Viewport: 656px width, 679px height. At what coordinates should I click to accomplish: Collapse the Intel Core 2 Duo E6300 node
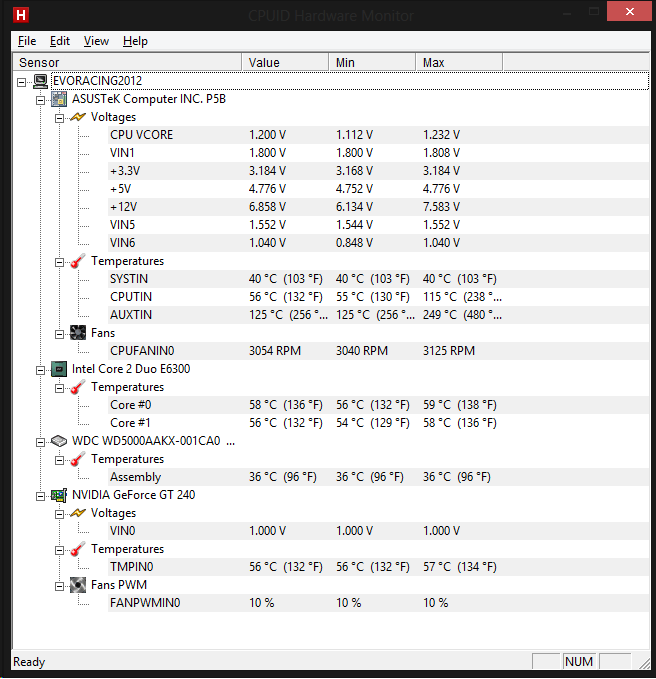click(x=40, y=370)
